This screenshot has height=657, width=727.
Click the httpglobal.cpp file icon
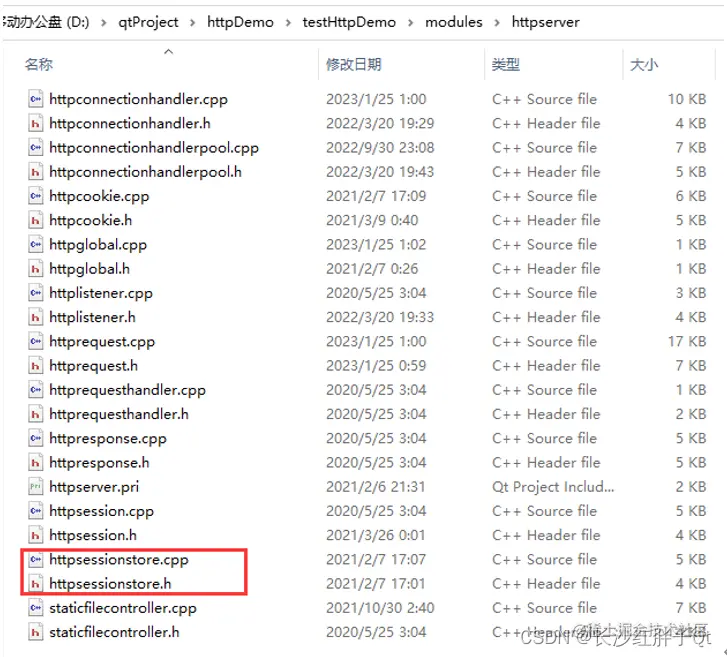[x=36, y=244]
